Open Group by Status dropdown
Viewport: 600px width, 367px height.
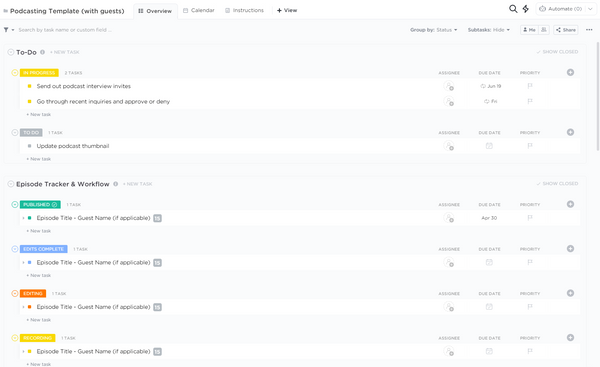(434, 30)
